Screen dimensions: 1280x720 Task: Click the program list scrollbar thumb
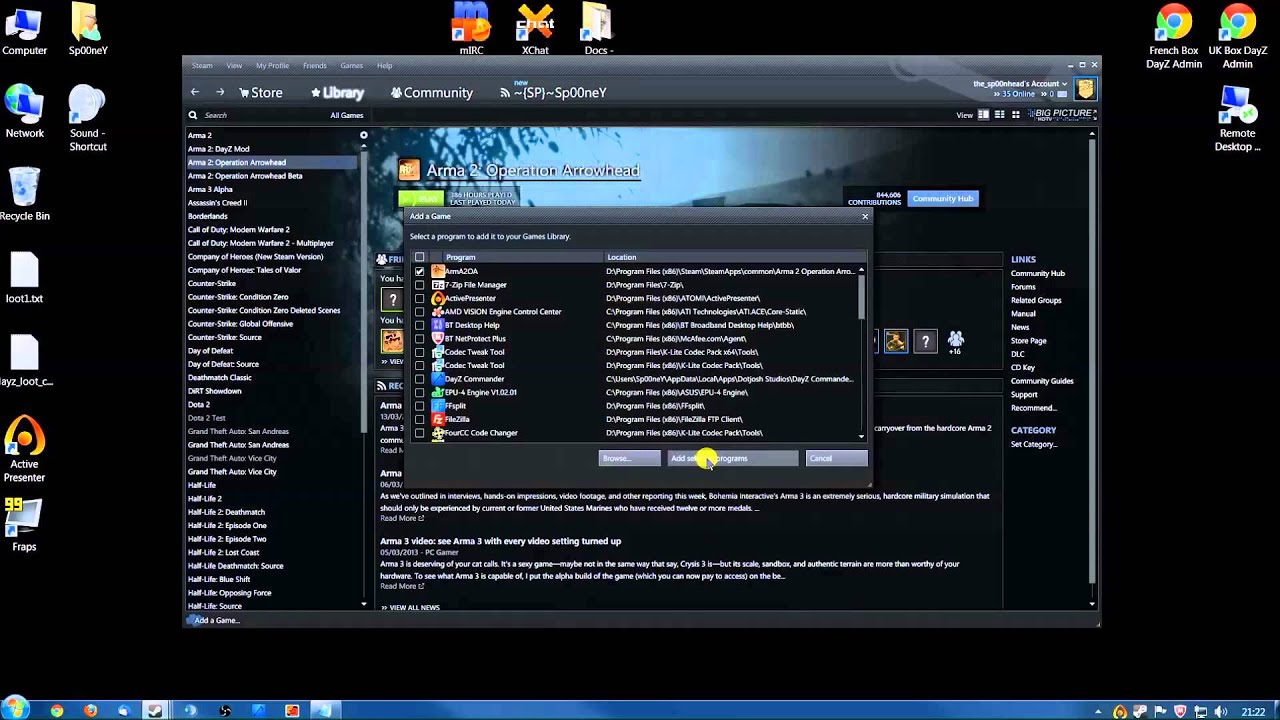[x=861, y=297]
